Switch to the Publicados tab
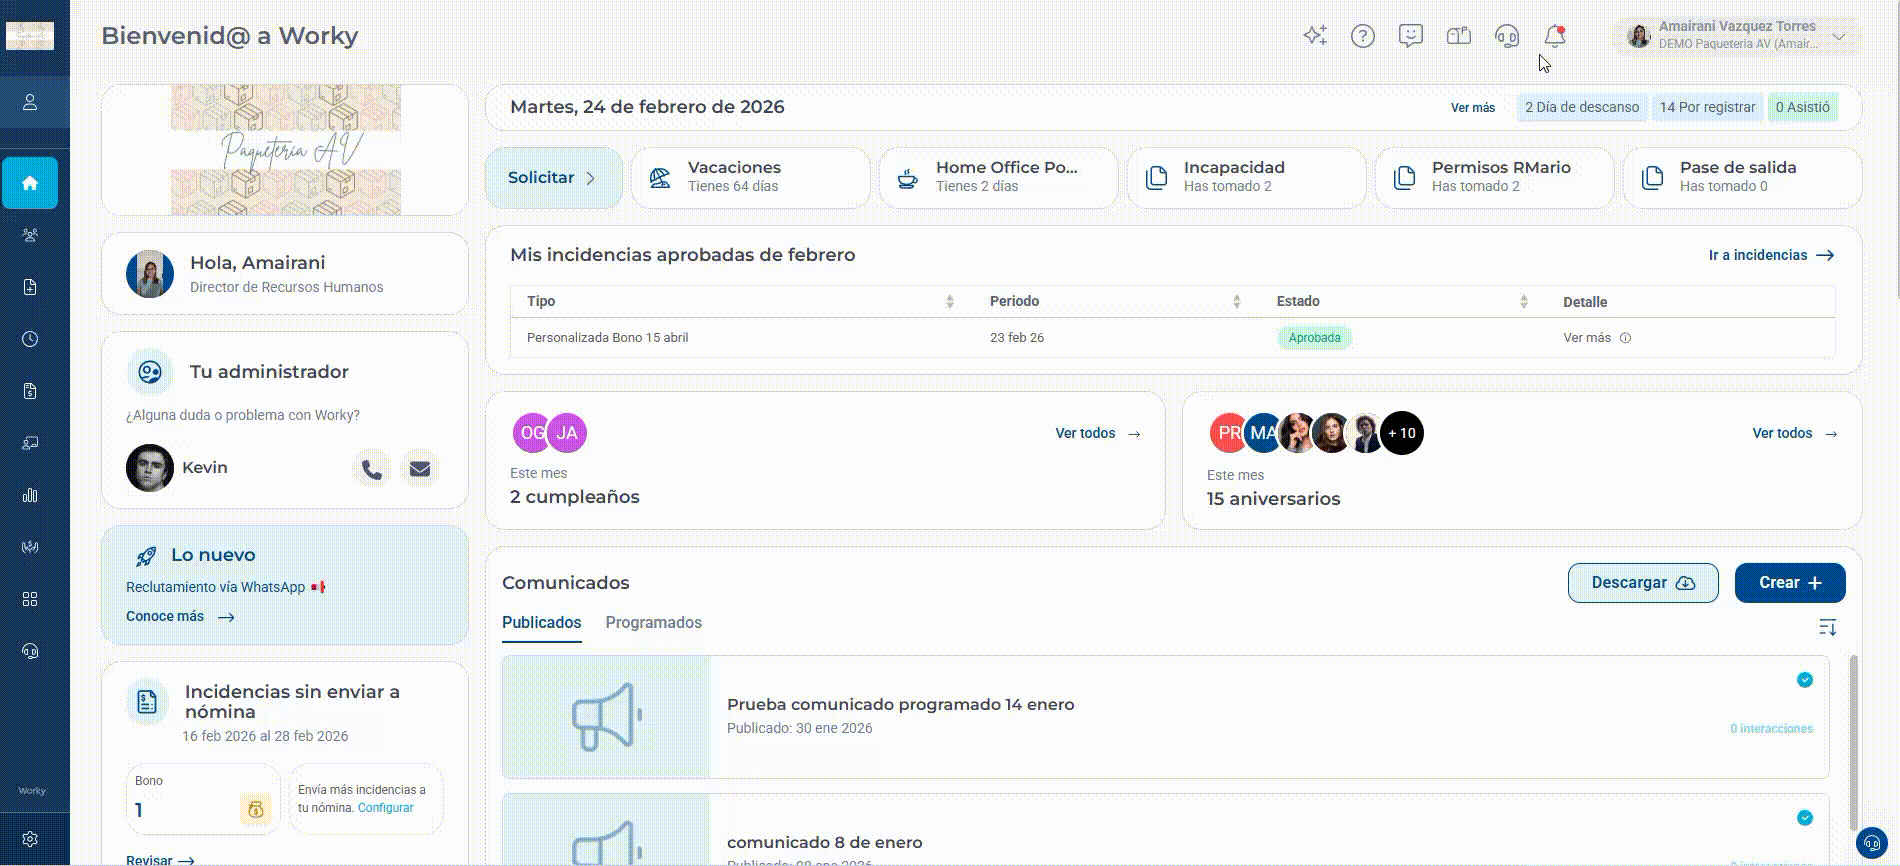The height and width of the screenshot is (866, 1900). coord(541,623)
